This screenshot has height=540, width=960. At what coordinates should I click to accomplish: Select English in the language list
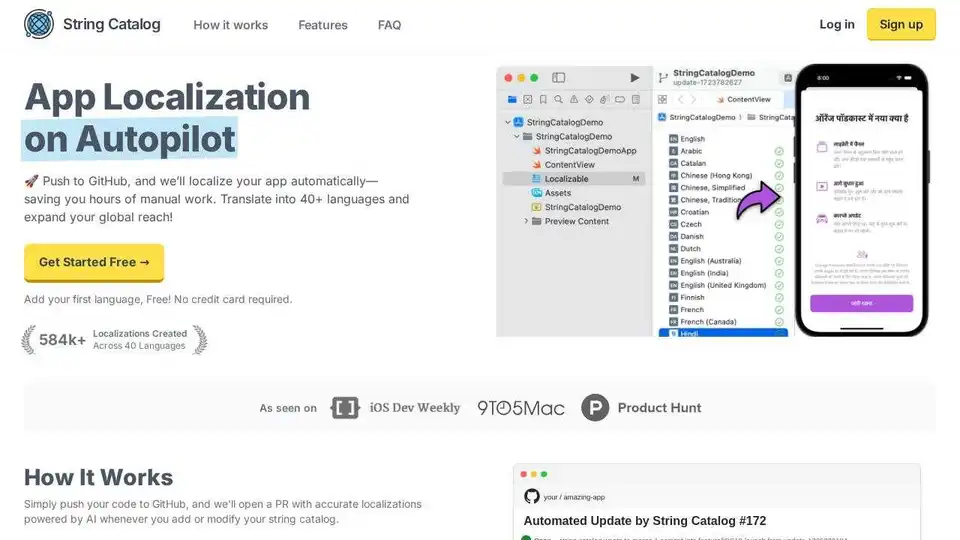686,139
